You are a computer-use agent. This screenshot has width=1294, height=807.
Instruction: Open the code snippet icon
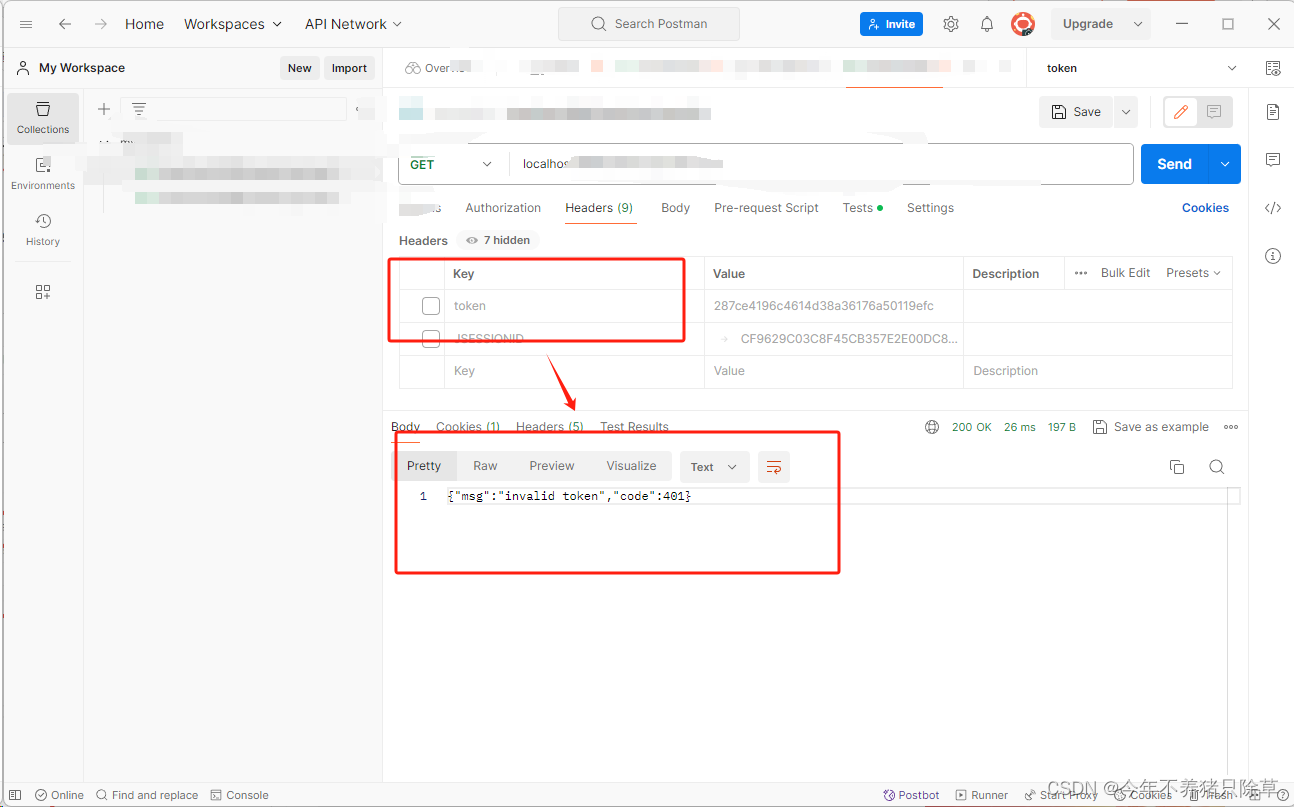tap(1273, 208)
